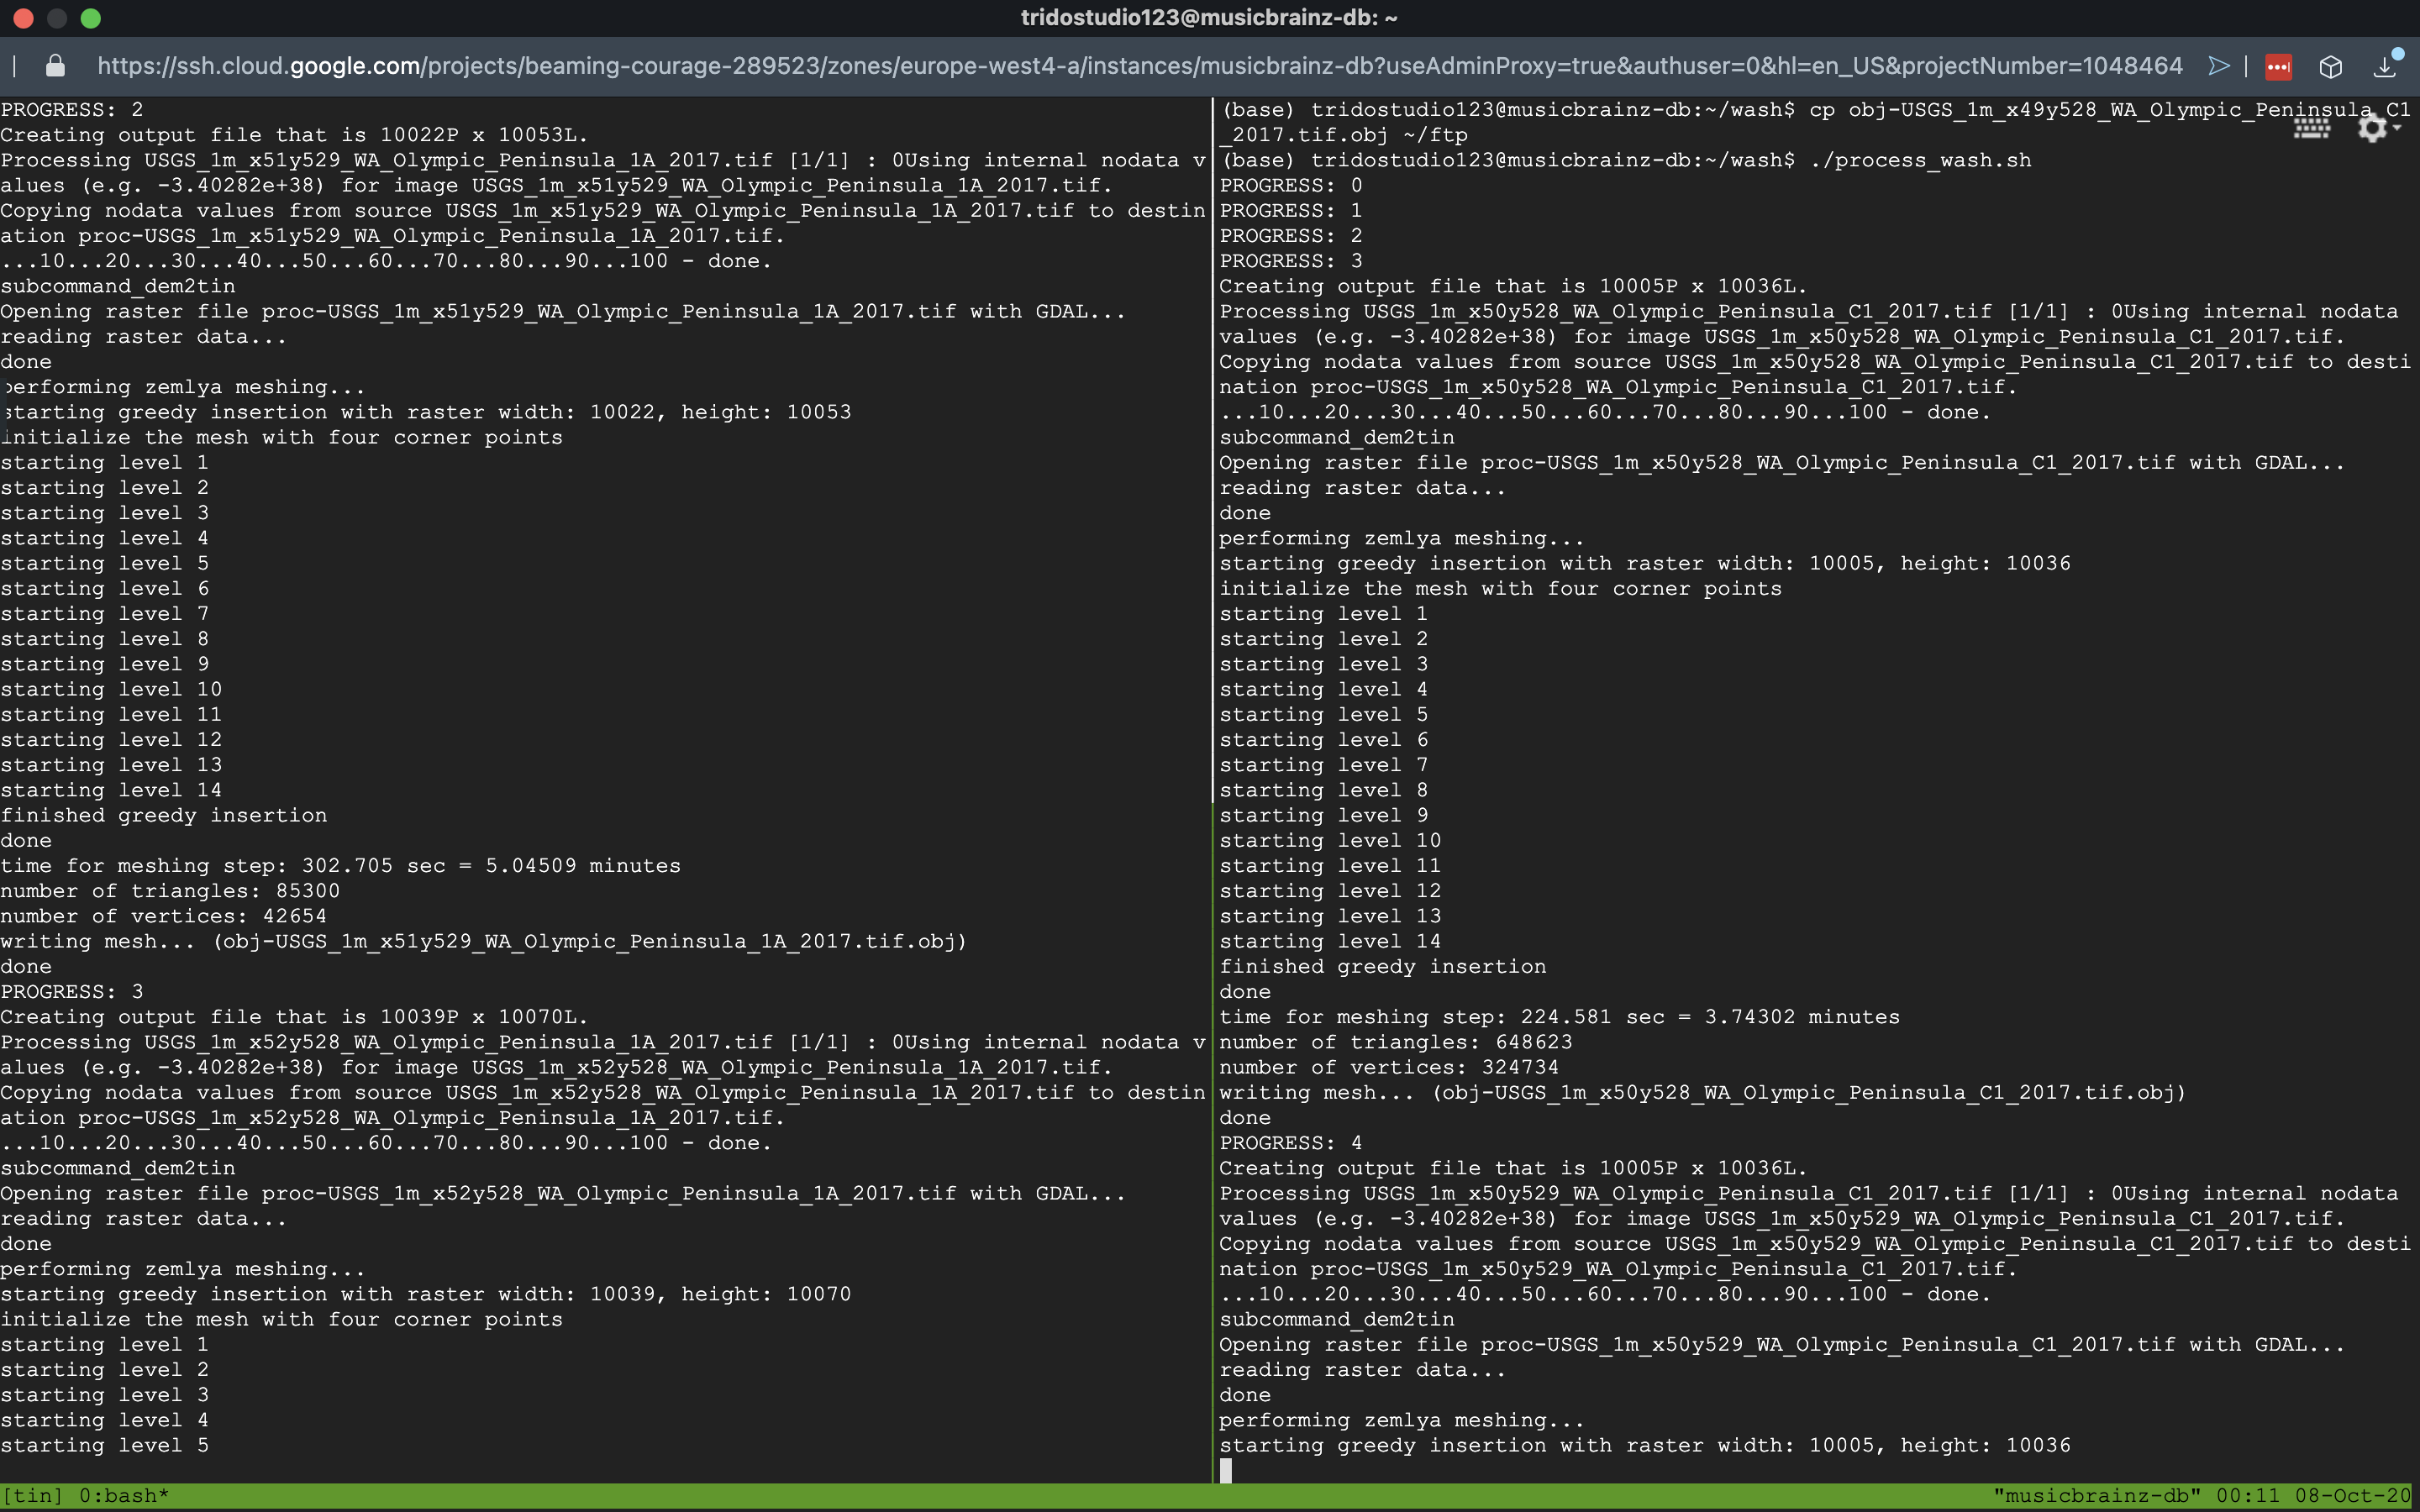Screen dimensions: 2420x1512
Task: Click the lock site-info icon
Action: [x=56, y=66]
